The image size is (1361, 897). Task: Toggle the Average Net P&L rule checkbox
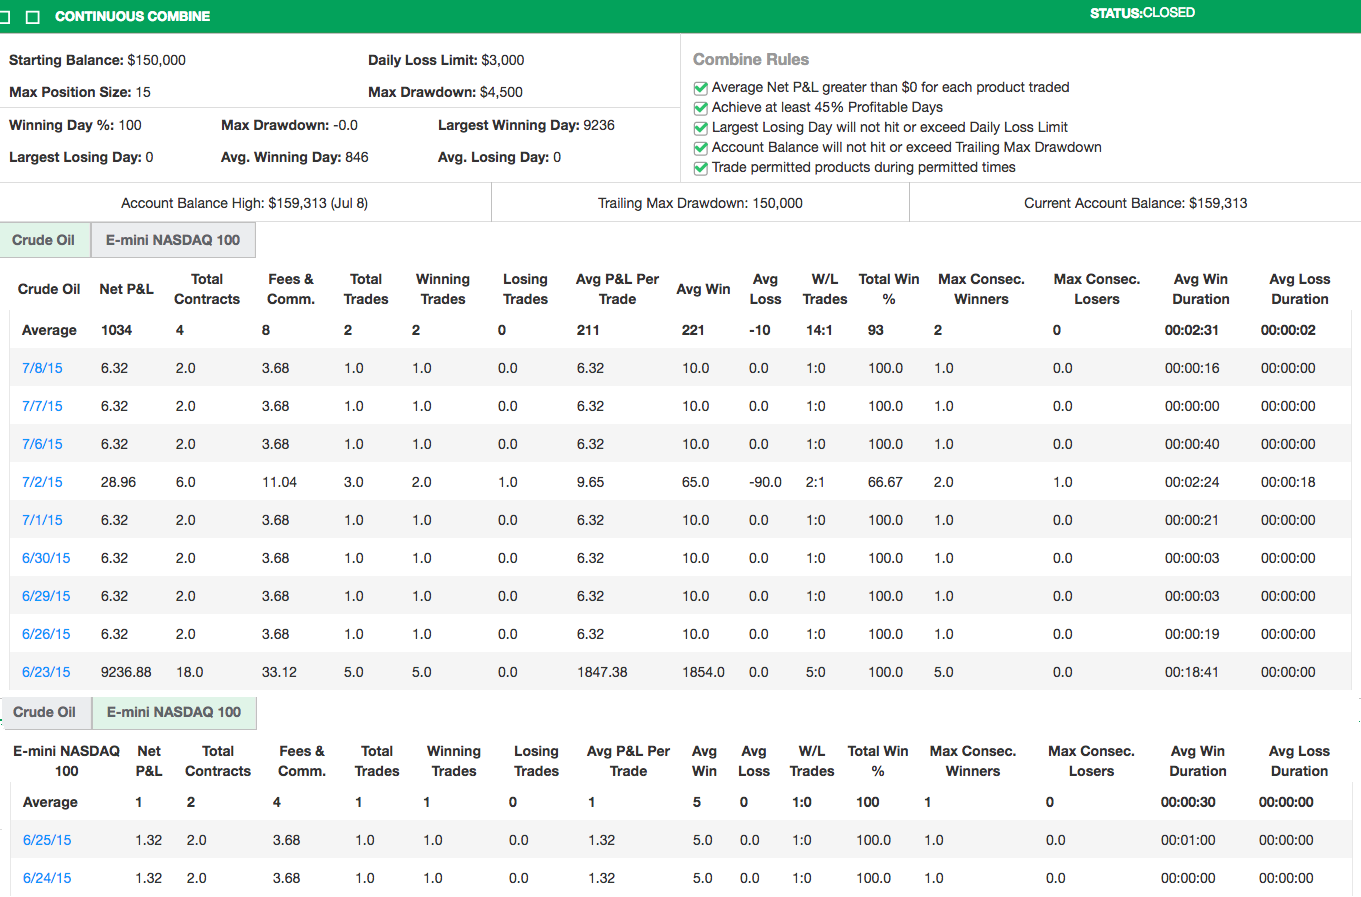coord(700,88)
